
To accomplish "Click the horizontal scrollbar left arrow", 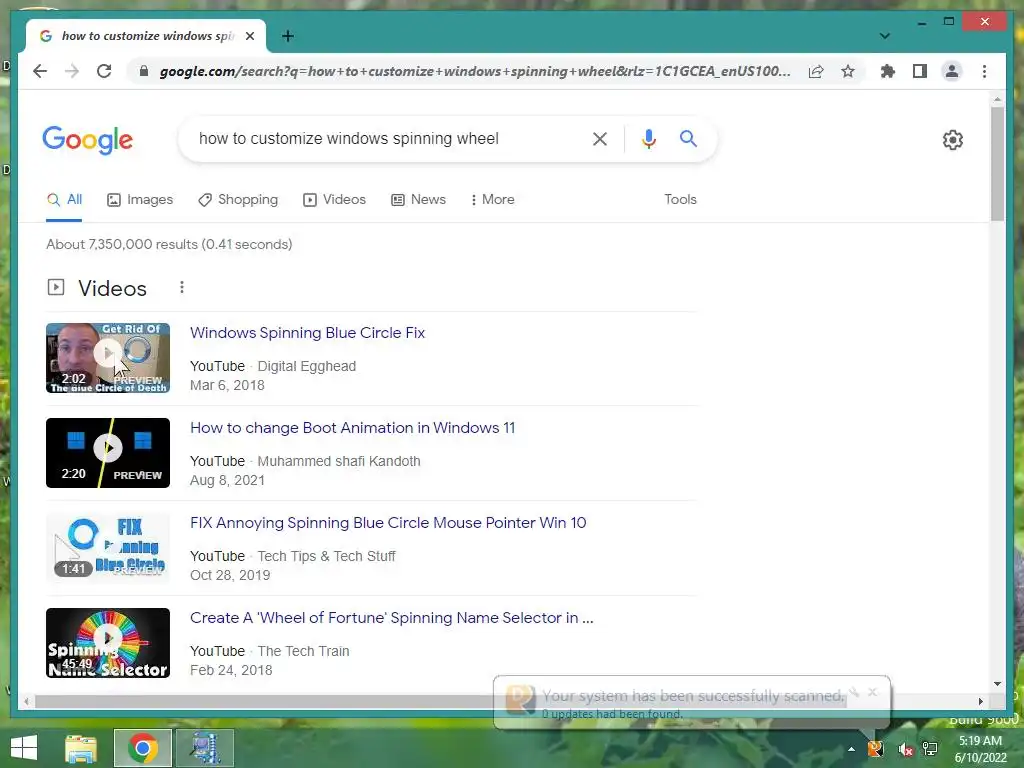I will click(26, 701).
